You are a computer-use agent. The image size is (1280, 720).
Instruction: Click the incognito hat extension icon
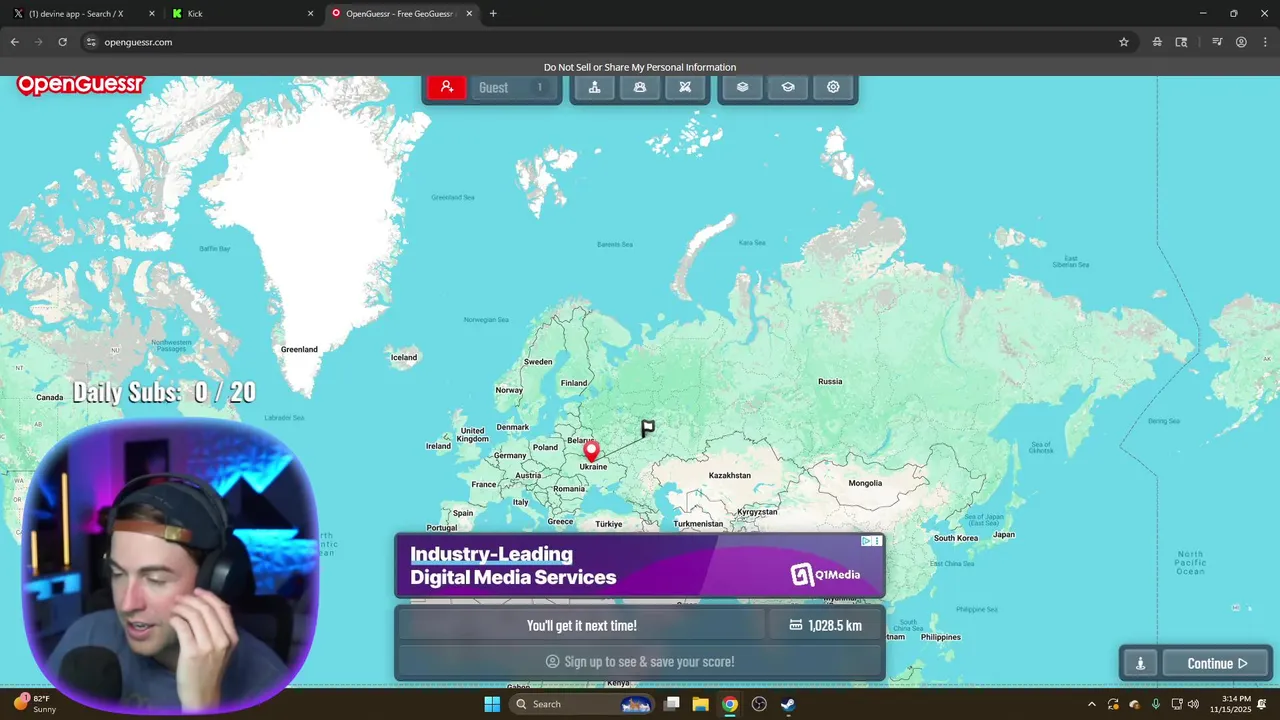[1157, 42]
